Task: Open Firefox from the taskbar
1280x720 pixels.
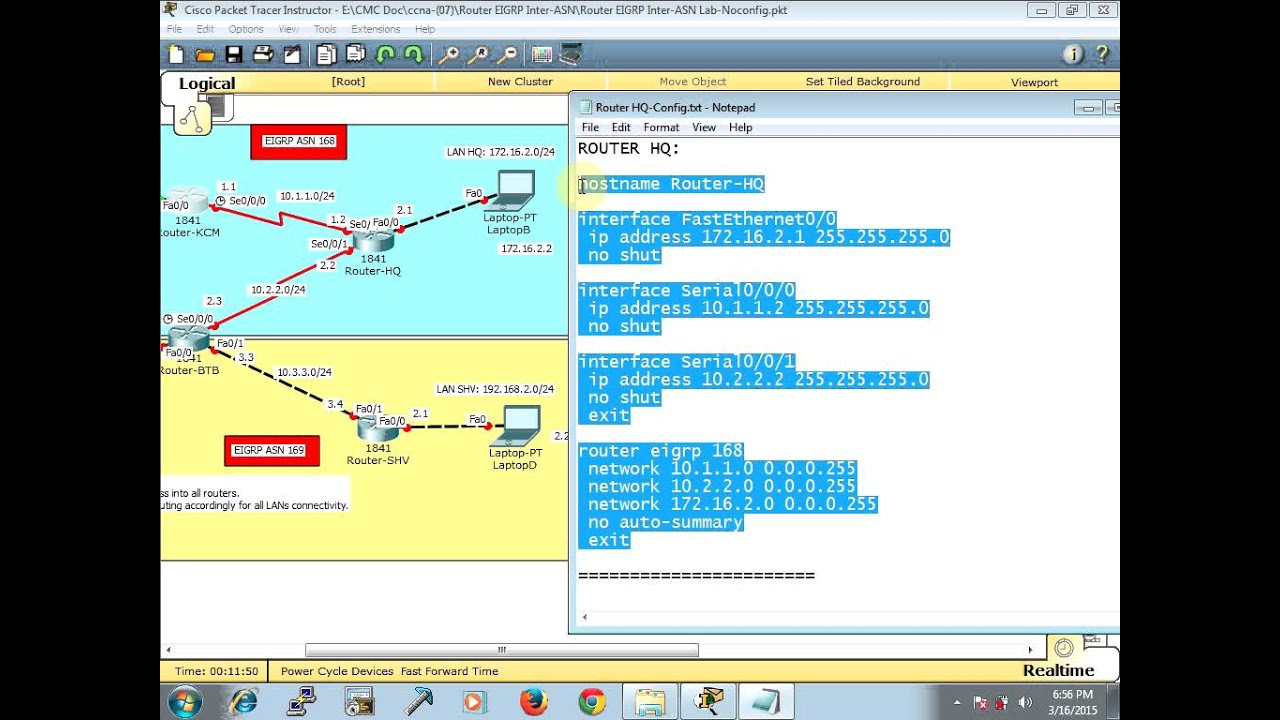Action: (533, 702)
